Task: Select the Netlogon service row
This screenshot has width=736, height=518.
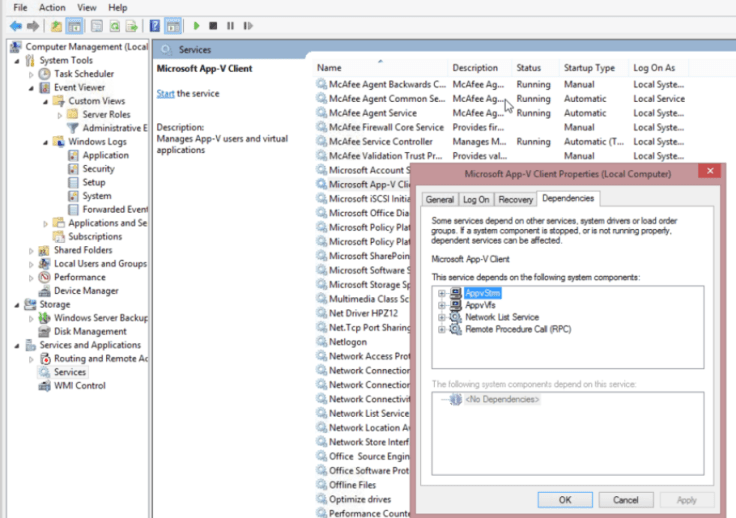Action: 348,342
